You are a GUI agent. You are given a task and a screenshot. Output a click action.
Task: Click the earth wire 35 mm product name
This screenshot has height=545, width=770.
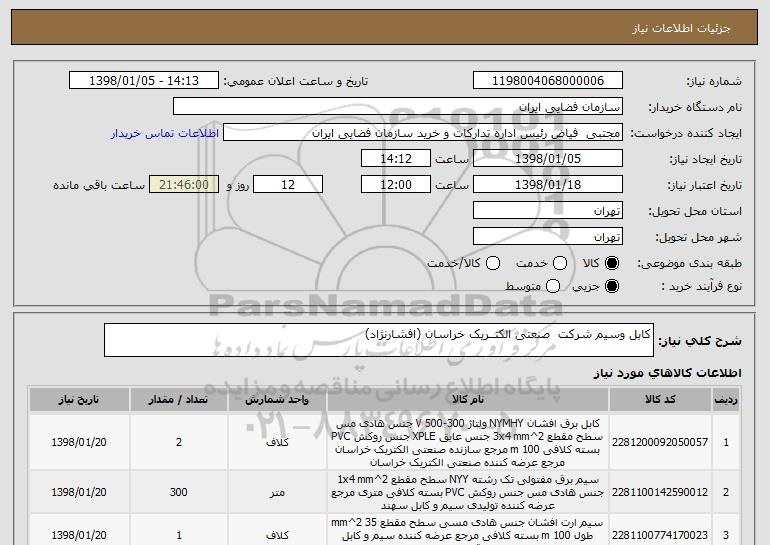[x=468, y=529]
